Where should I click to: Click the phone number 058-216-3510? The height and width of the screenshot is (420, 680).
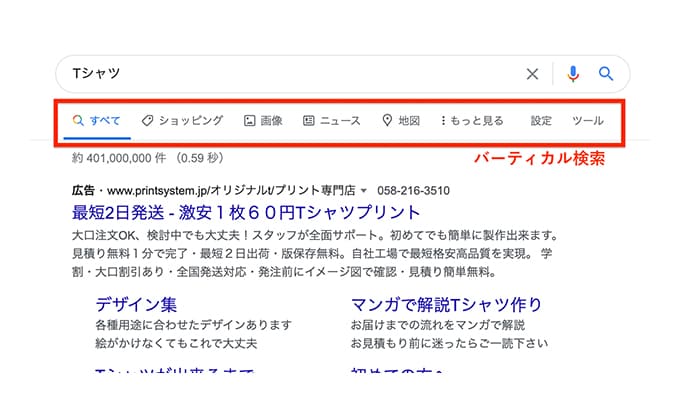coord(413,190)
